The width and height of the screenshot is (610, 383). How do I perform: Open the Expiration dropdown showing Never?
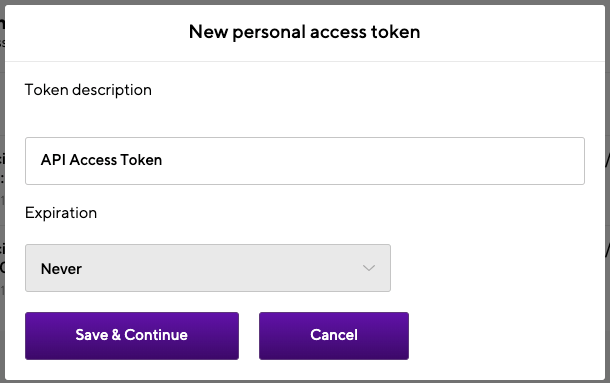[x=208, y=268]
